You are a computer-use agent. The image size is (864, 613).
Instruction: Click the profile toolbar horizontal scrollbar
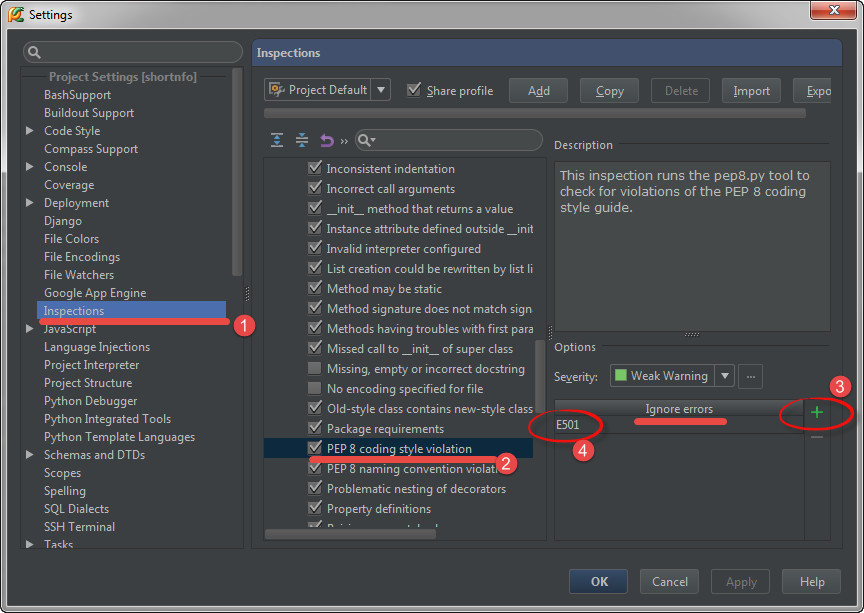point(534,113)
